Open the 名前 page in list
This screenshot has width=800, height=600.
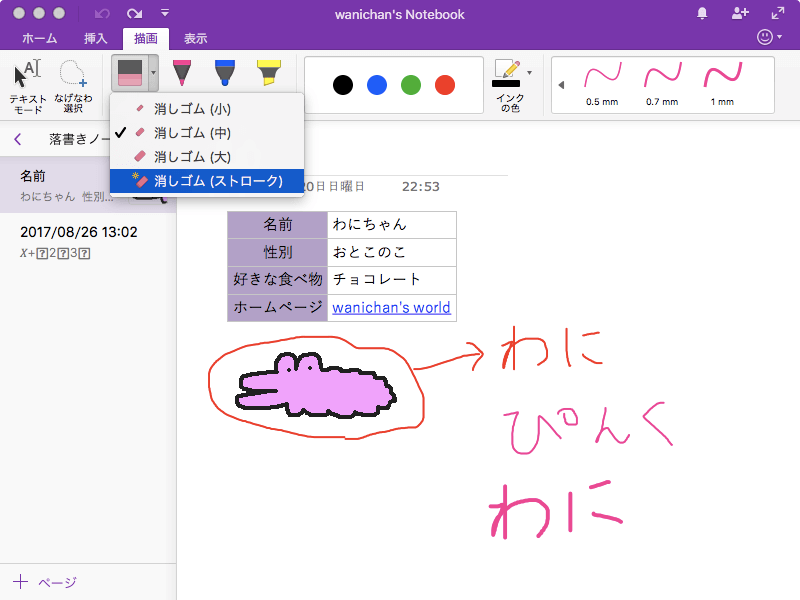[x=88, y=185]
